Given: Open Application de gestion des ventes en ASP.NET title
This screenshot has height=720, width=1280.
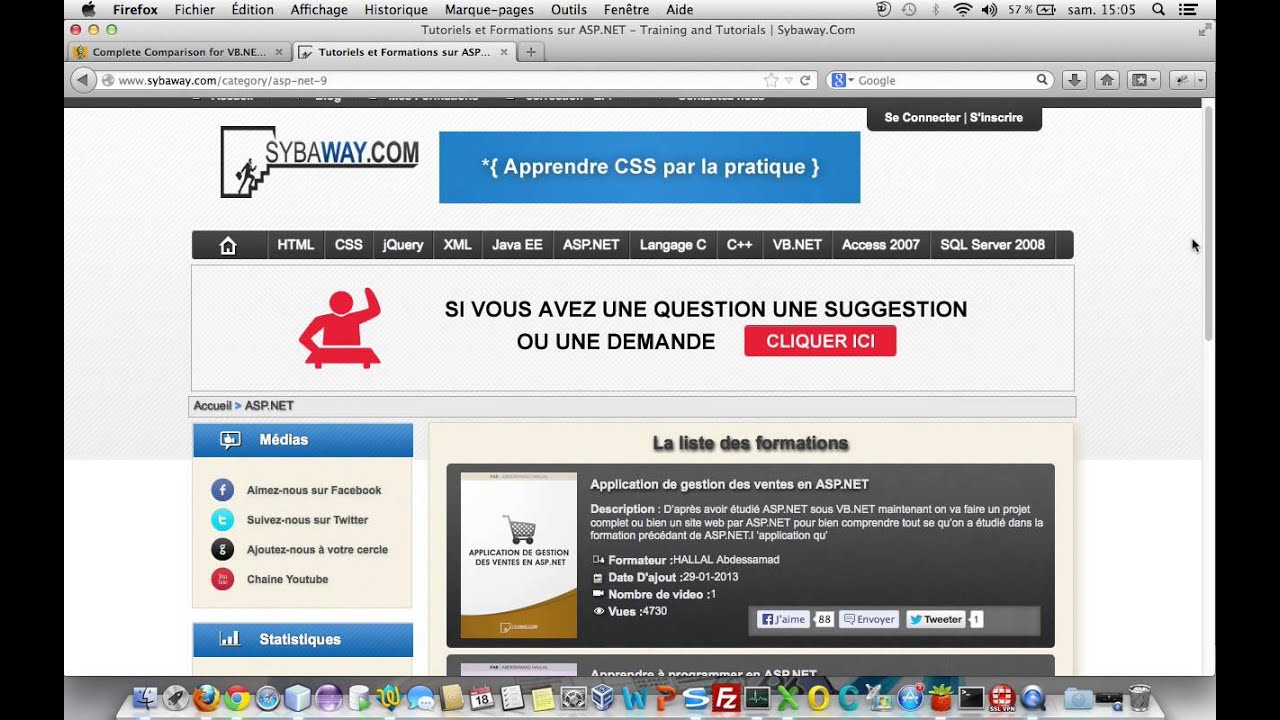Looking at the screenshot, I should click(729, 484).
